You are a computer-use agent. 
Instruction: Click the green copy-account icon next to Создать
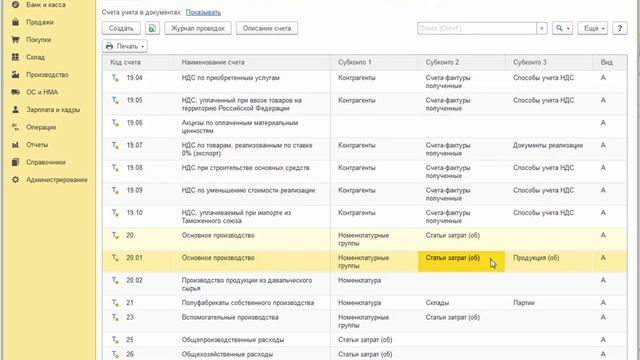[x=152, y=28]
